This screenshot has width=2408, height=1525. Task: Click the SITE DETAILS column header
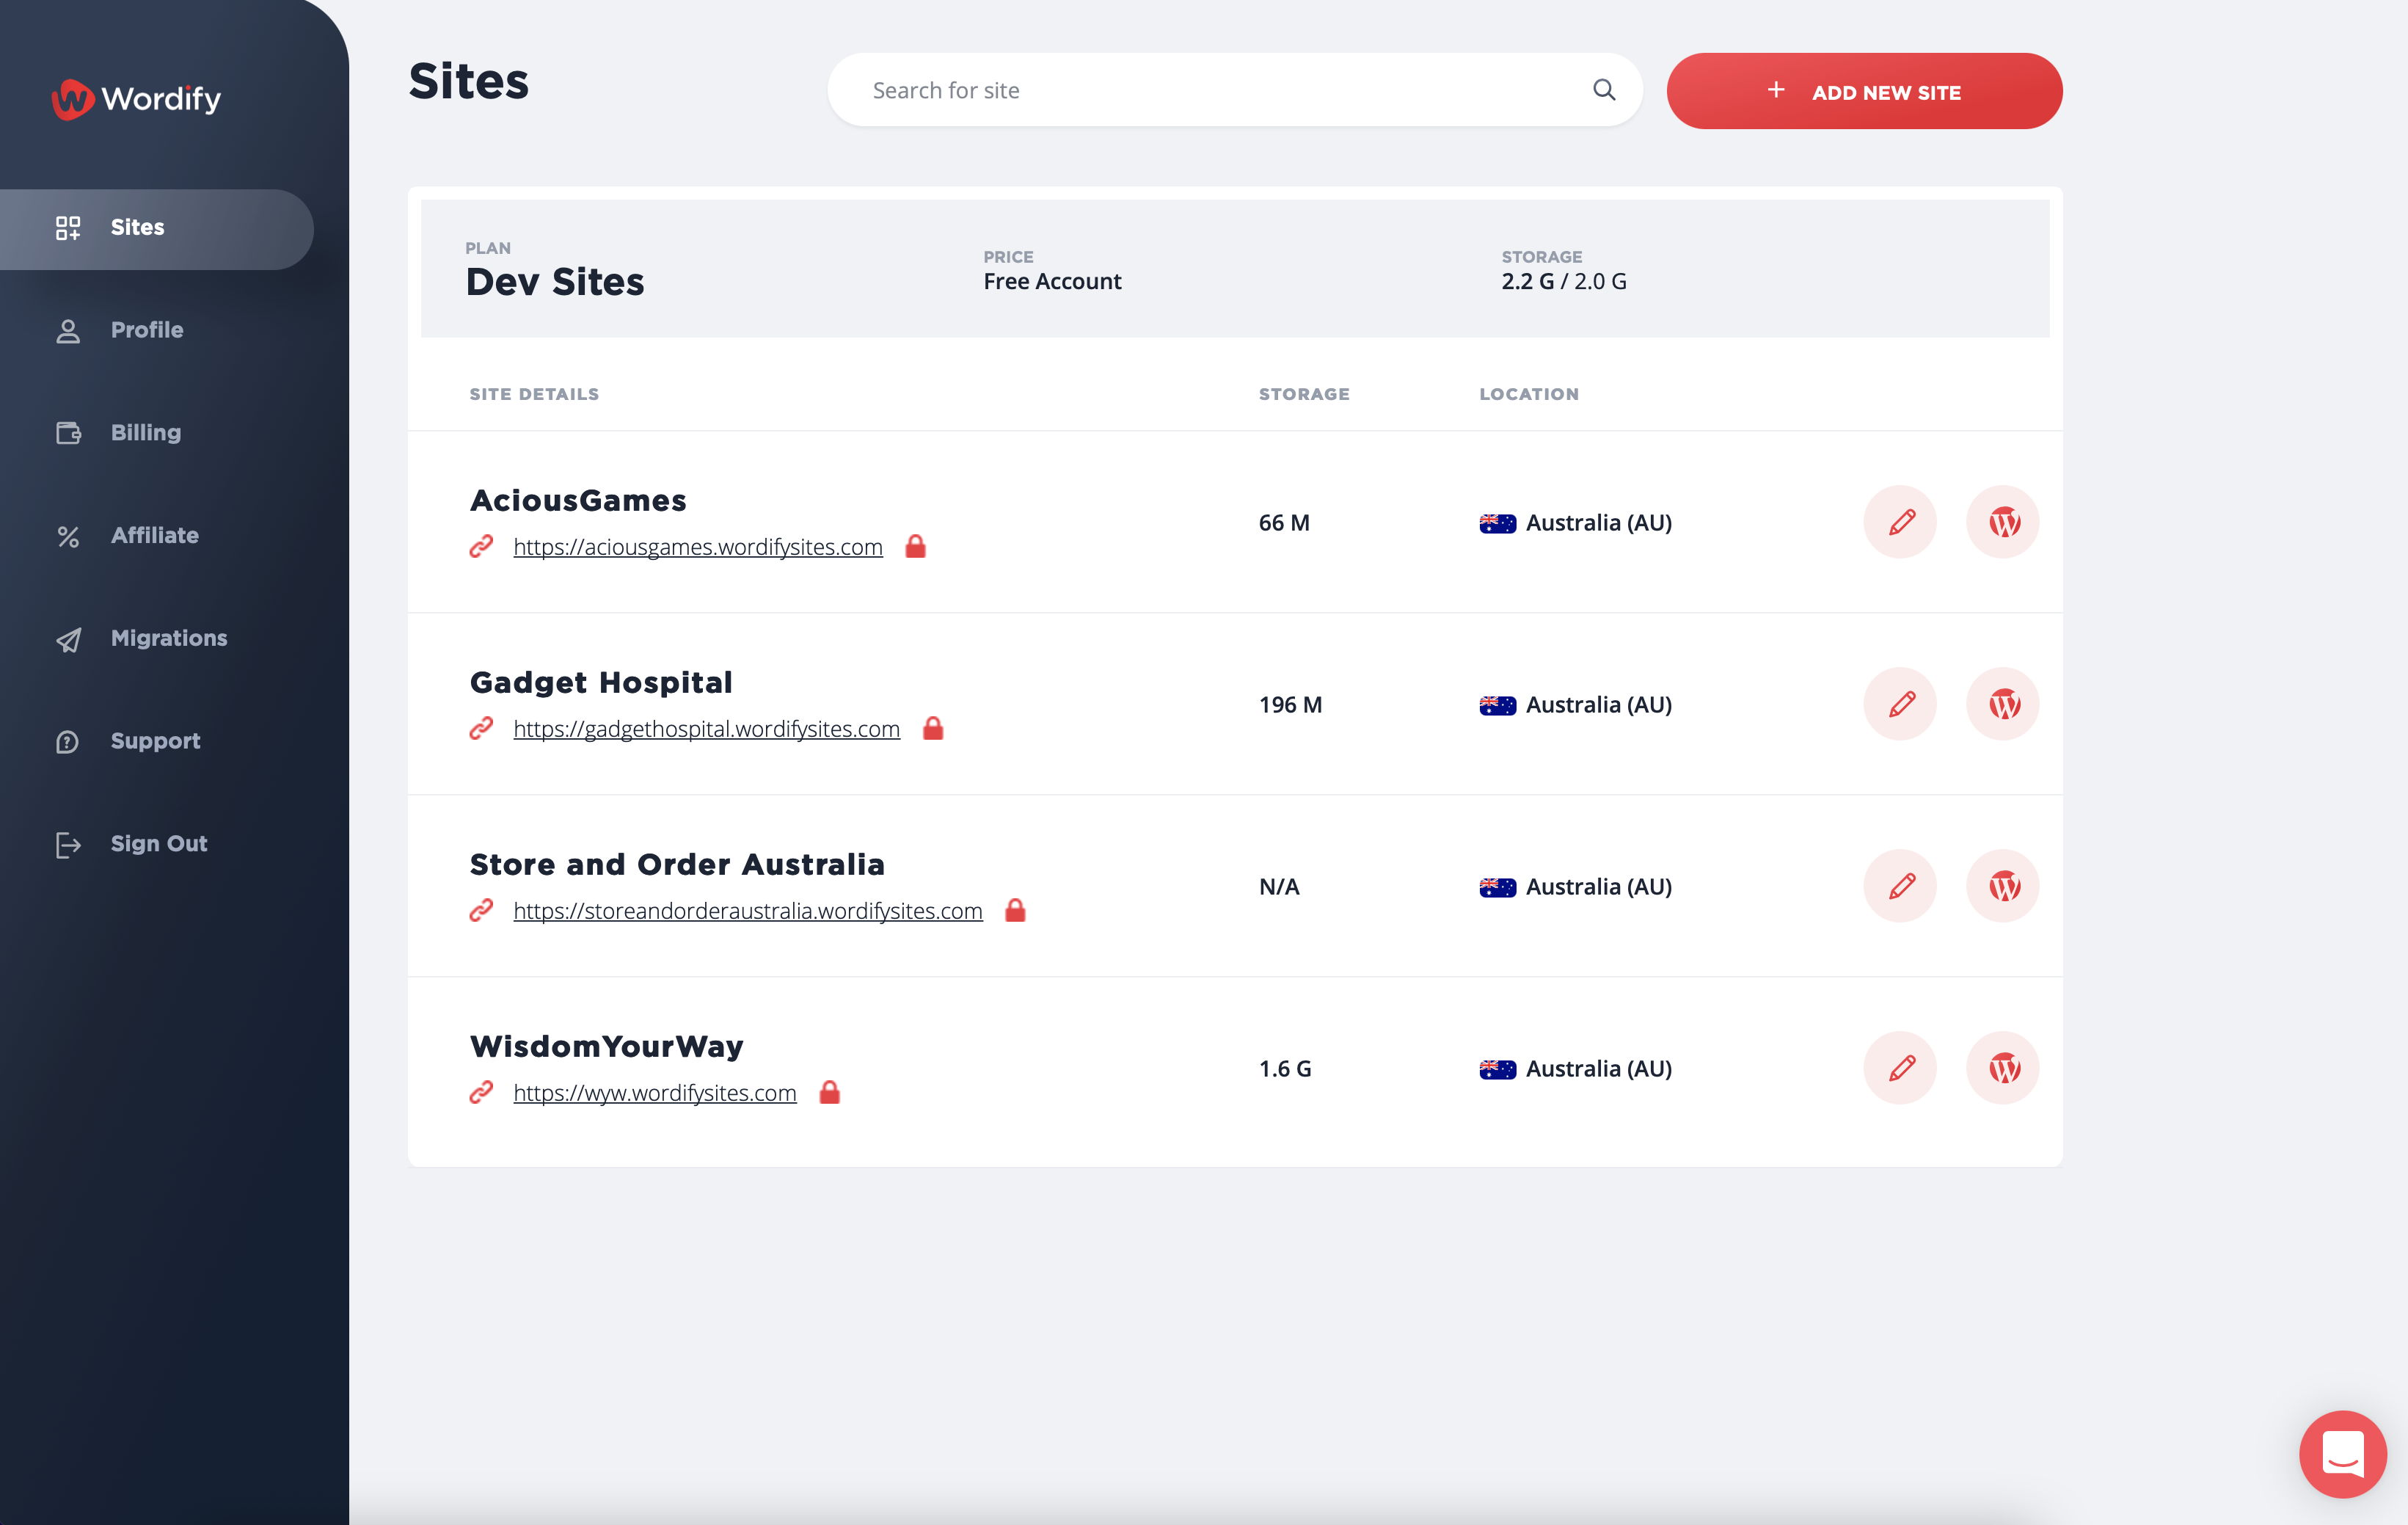[534, 394]
